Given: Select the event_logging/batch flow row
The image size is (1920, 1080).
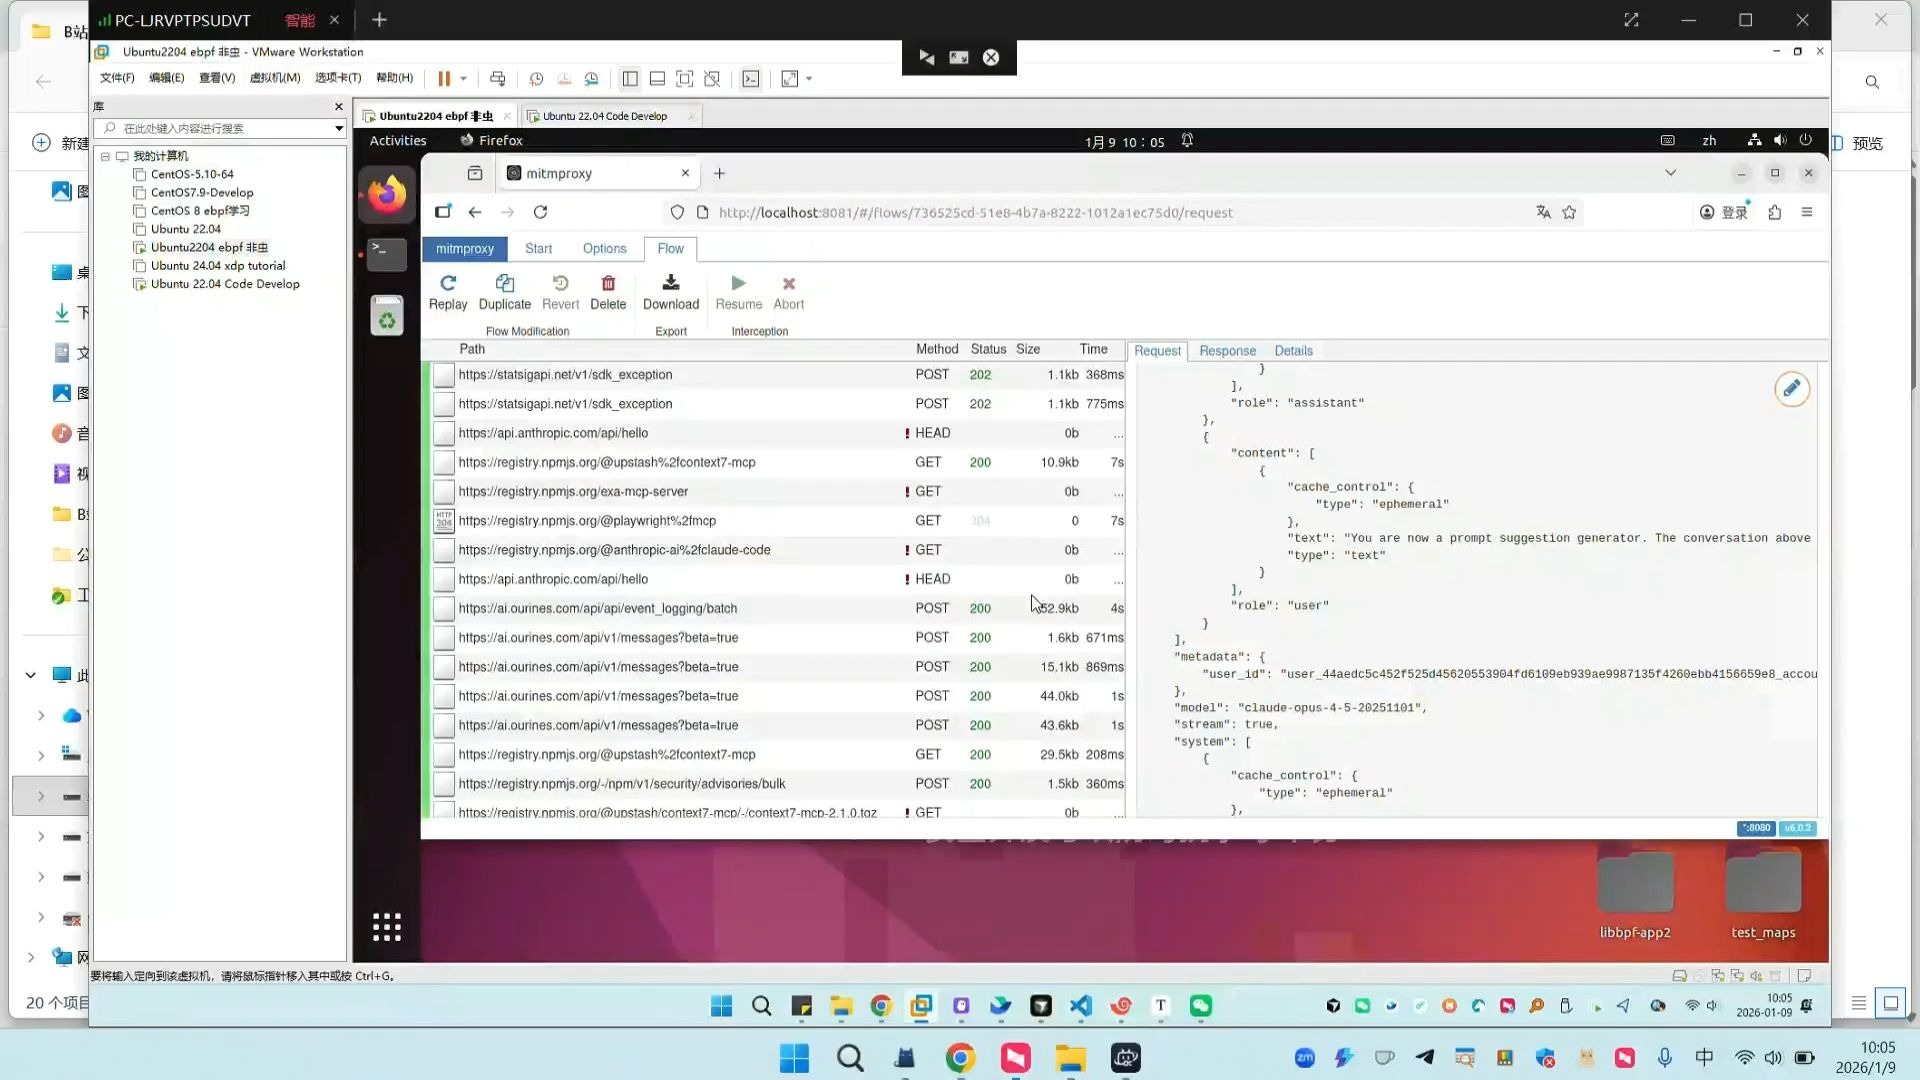Looking at the screenshot, I should click(597, 608).
